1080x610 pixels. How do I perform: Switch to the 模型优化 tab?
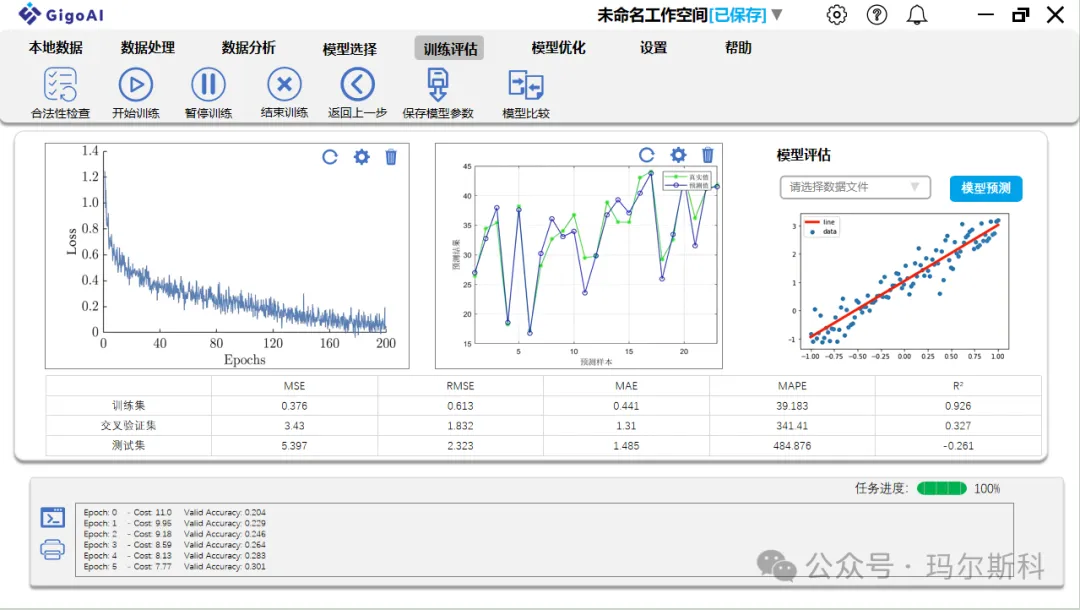pos(558,48)
